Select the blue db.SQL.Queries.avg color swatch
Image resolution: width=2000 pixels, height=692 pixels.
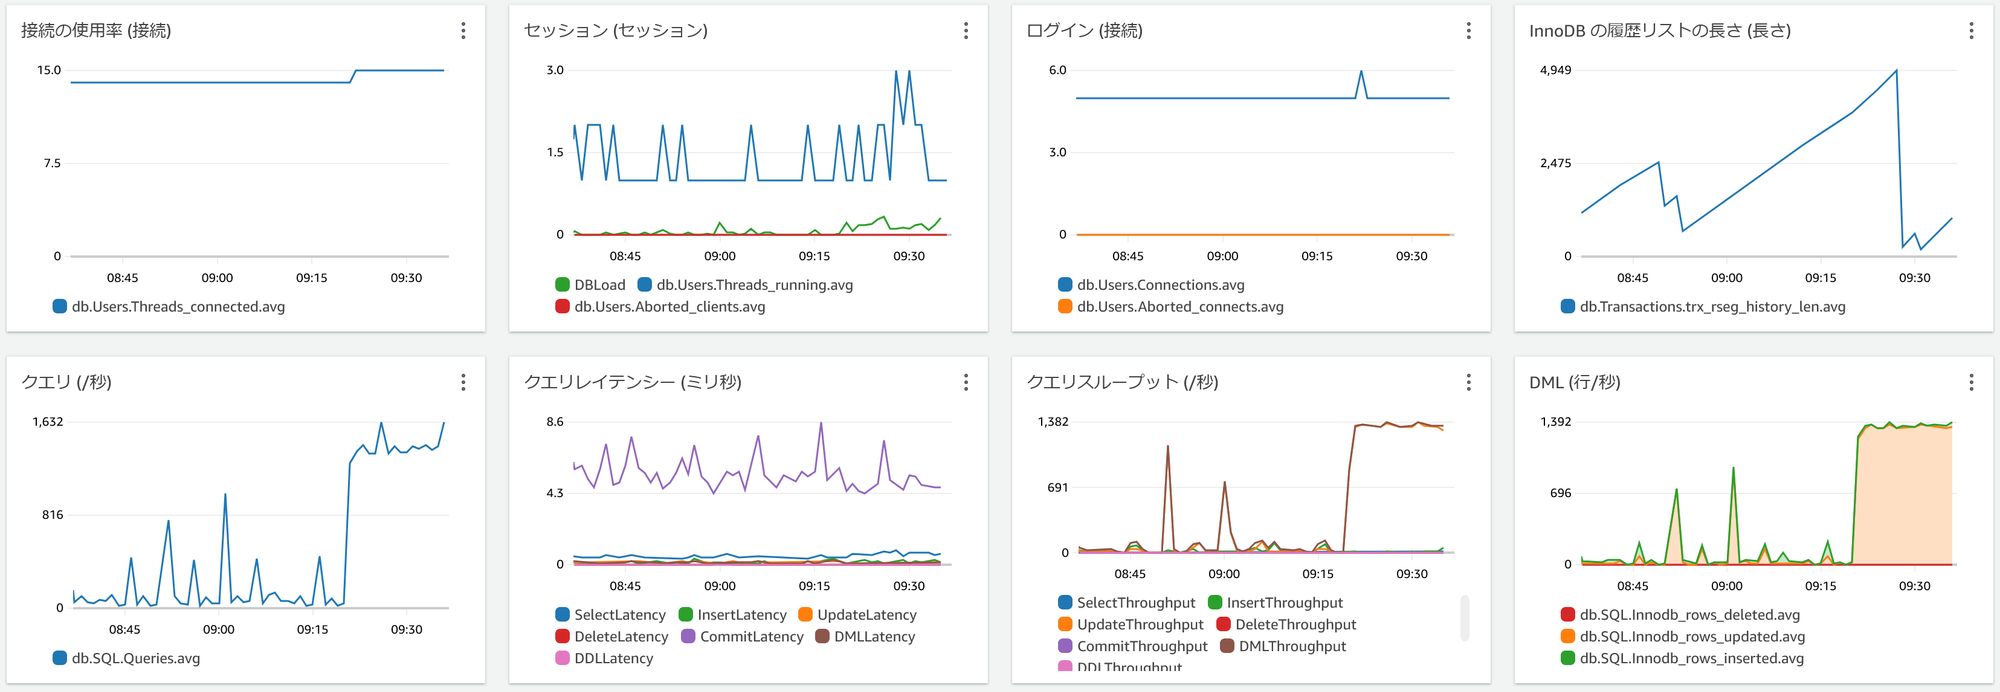coord(60,658)
